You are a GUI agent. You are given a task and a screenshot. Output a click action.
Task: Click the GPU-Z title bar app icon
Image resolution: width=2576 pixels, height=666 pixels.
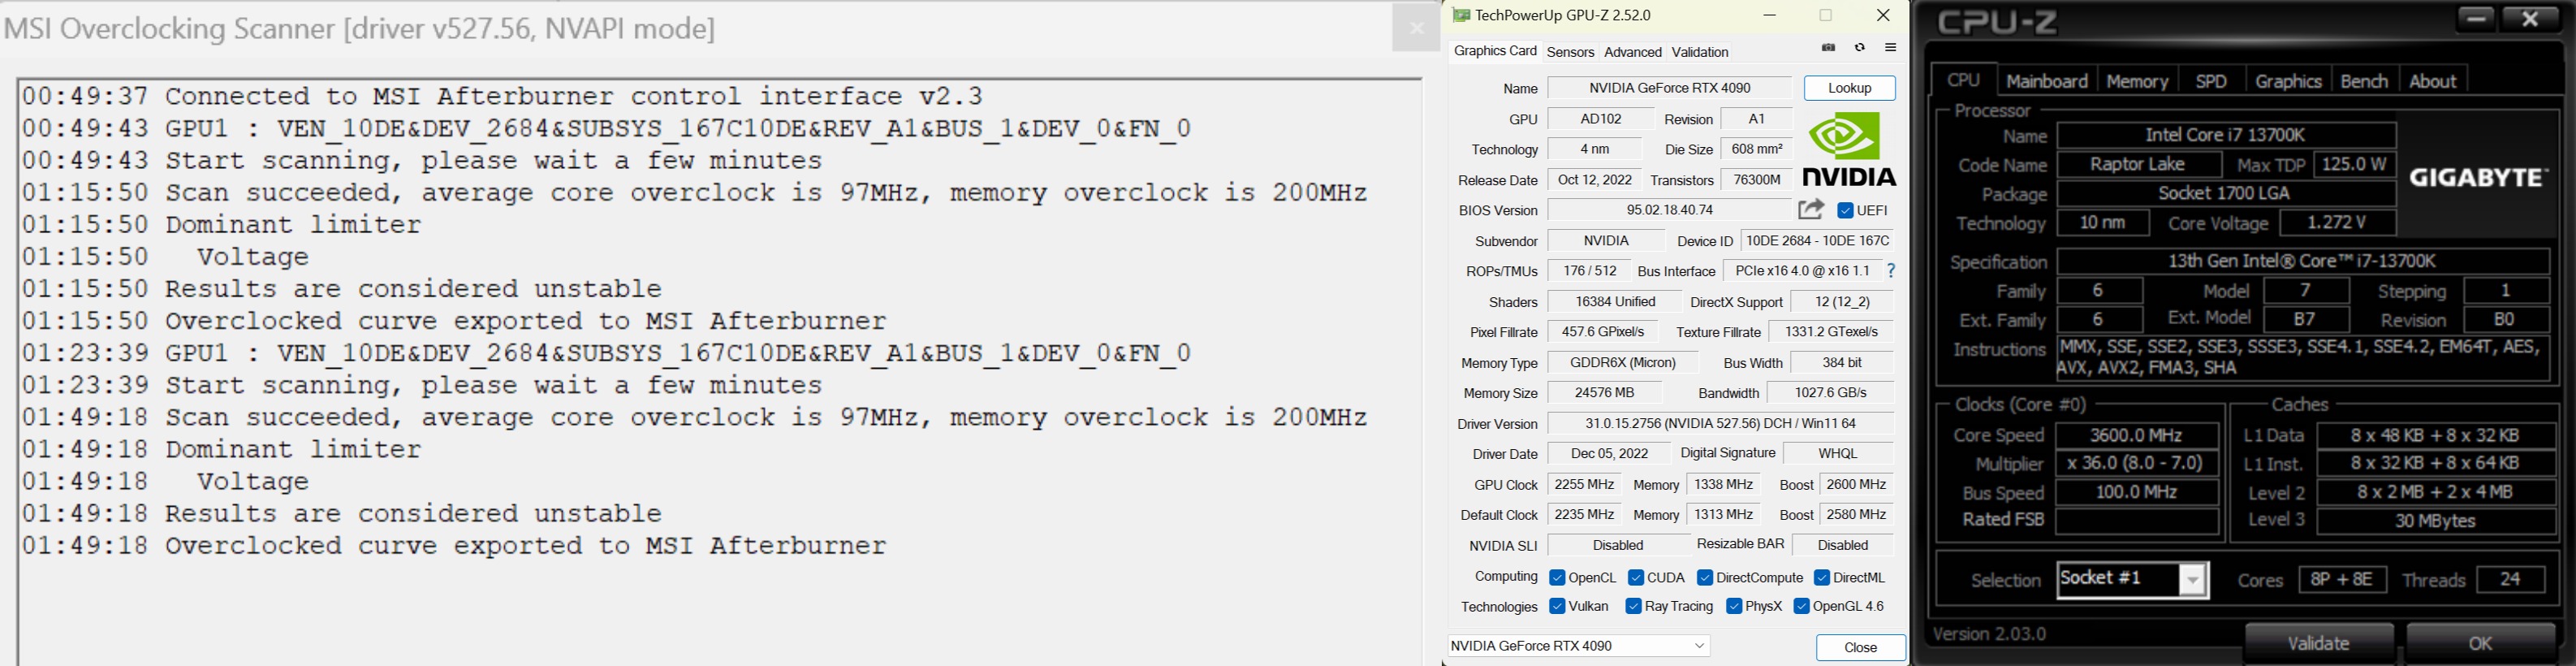tap(1461, 15)
